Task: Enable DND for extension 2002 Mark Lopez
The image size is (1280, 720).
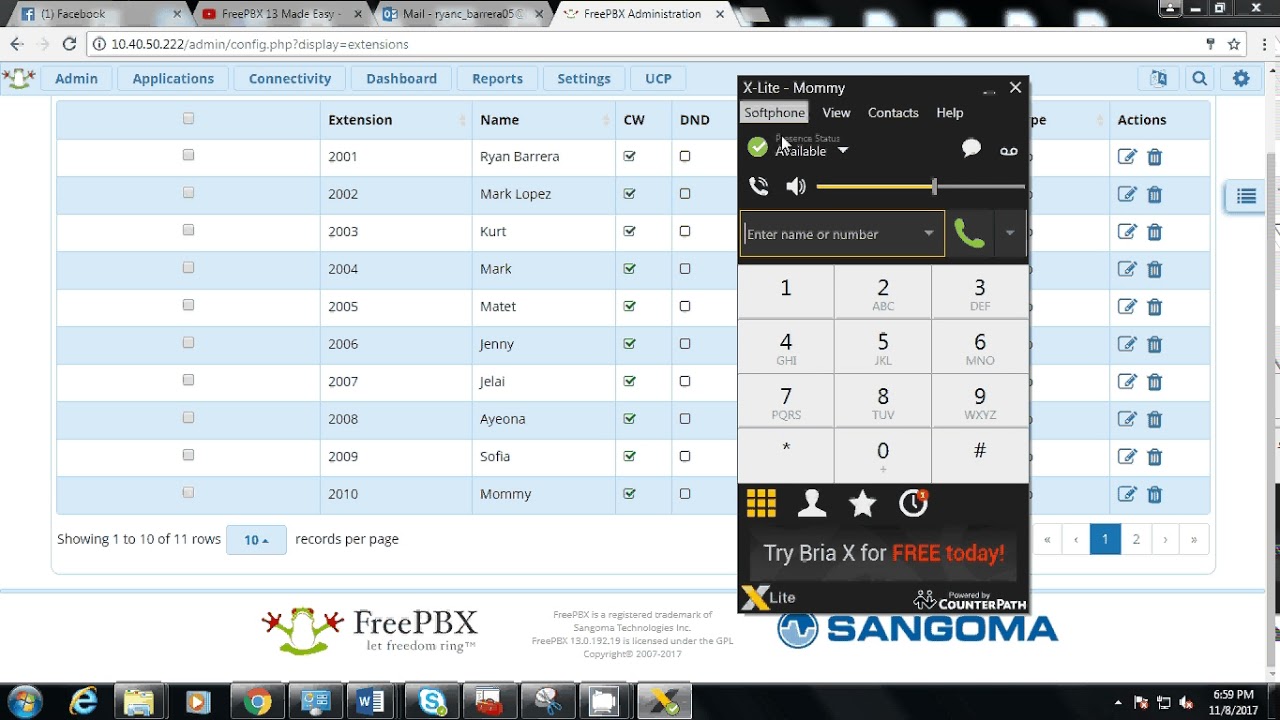Action: click(x=685, y=194)
